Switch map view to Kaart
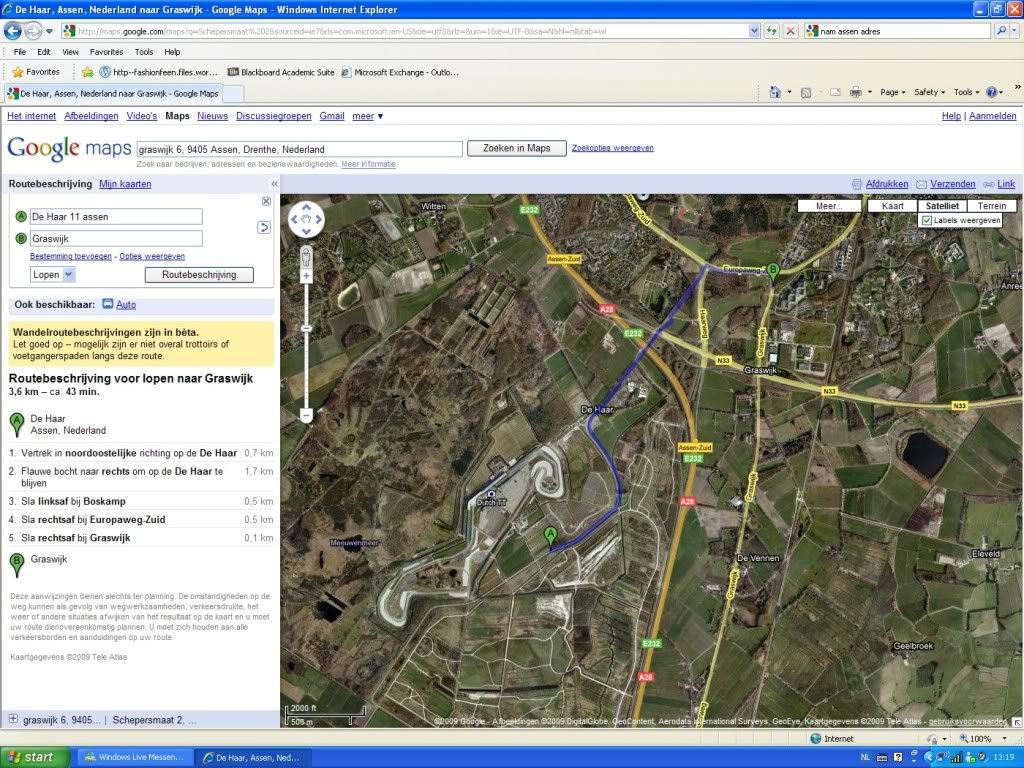 tap(892, 206)
